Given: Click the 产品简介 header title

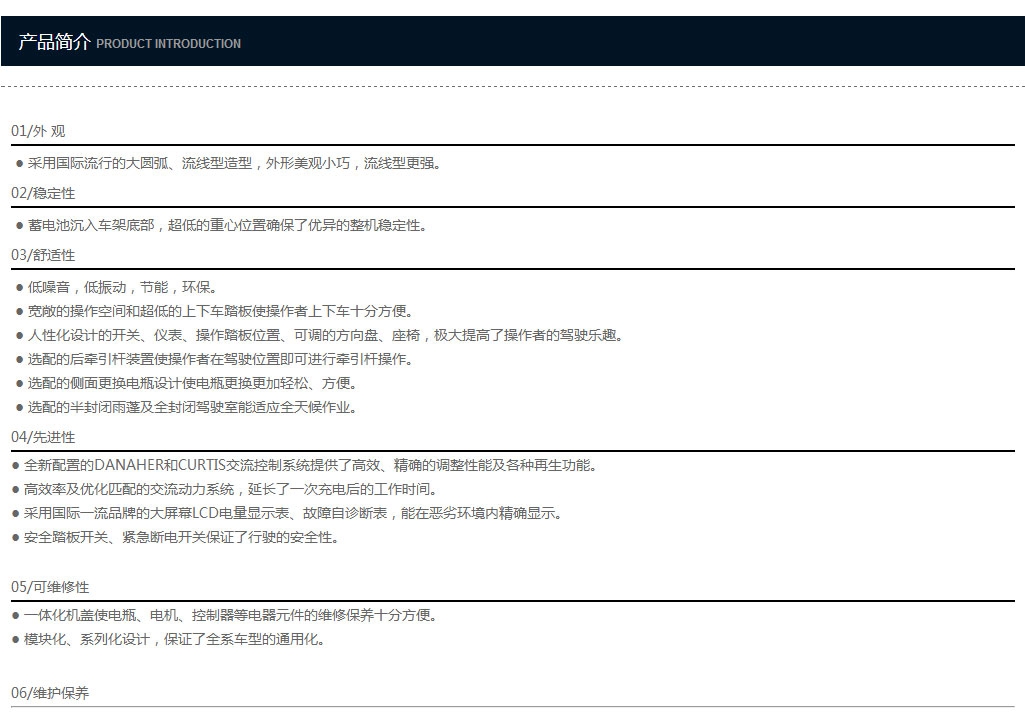Looking at the screenshot, I should (54, 42).
